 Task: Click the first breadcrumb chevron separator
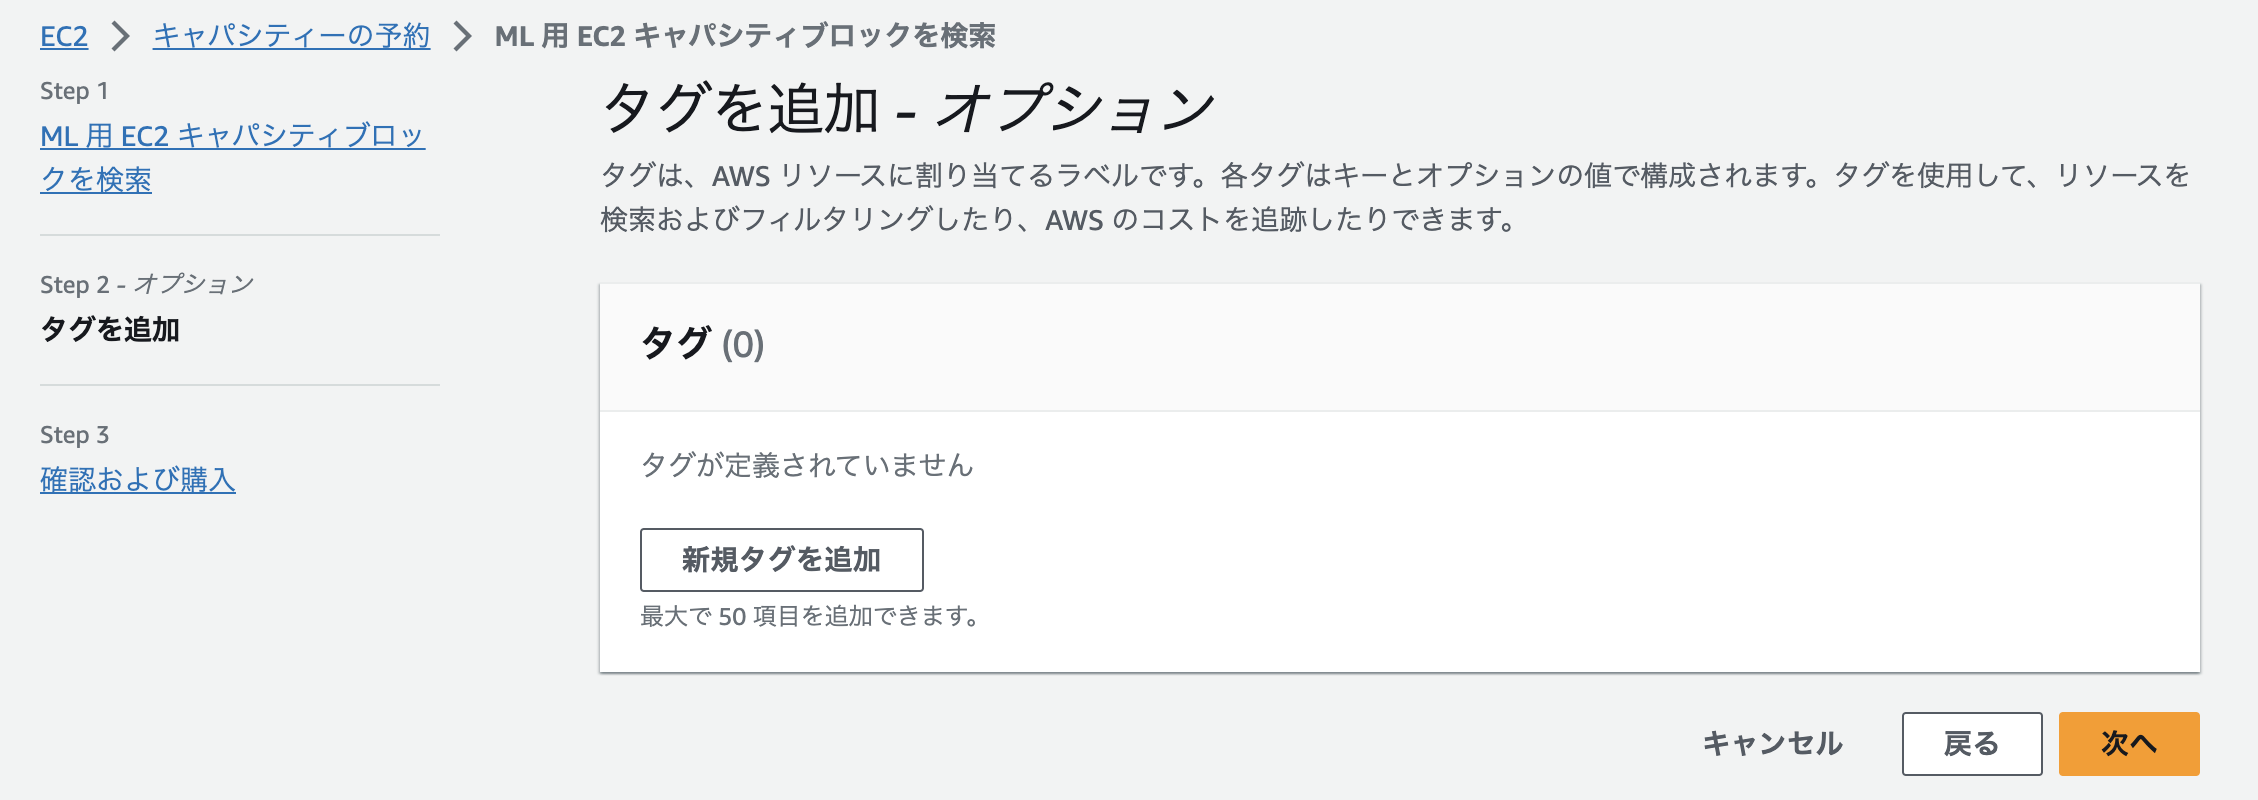pyautogui.click(x=118, y=37)
